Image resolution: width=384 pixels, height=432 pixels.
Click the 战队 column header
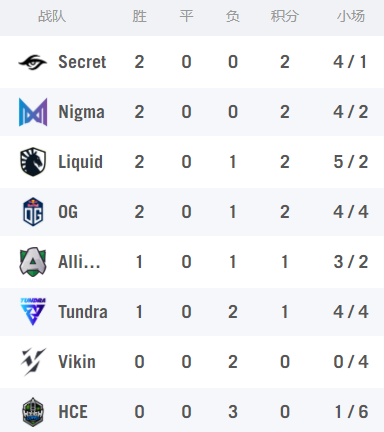52,16
